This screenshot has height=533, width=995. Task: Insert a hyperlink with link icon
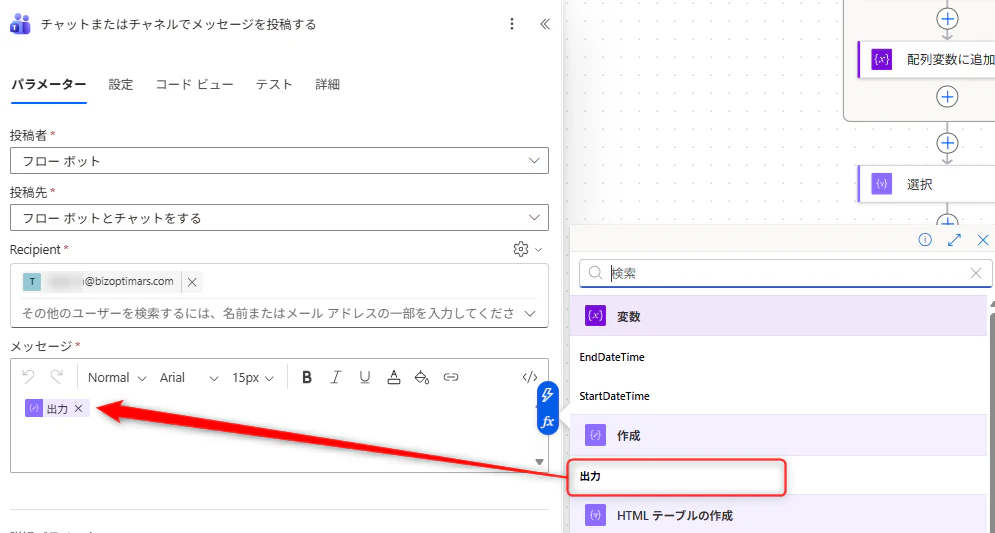tap(451, 378)
